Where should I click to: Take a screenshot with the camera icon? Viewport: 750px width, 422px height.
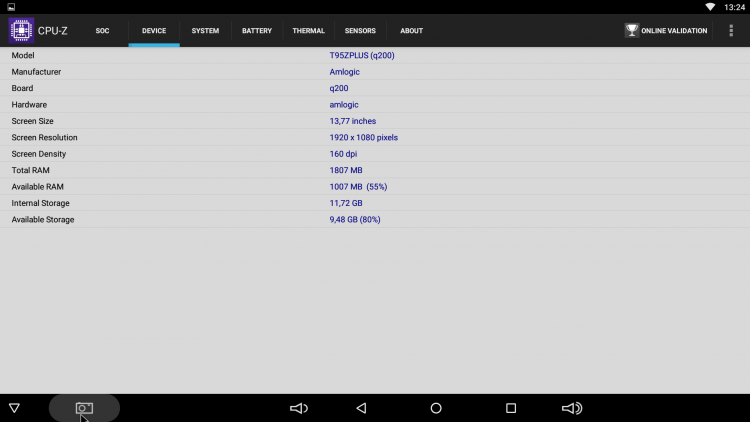[x=84, y=408]
